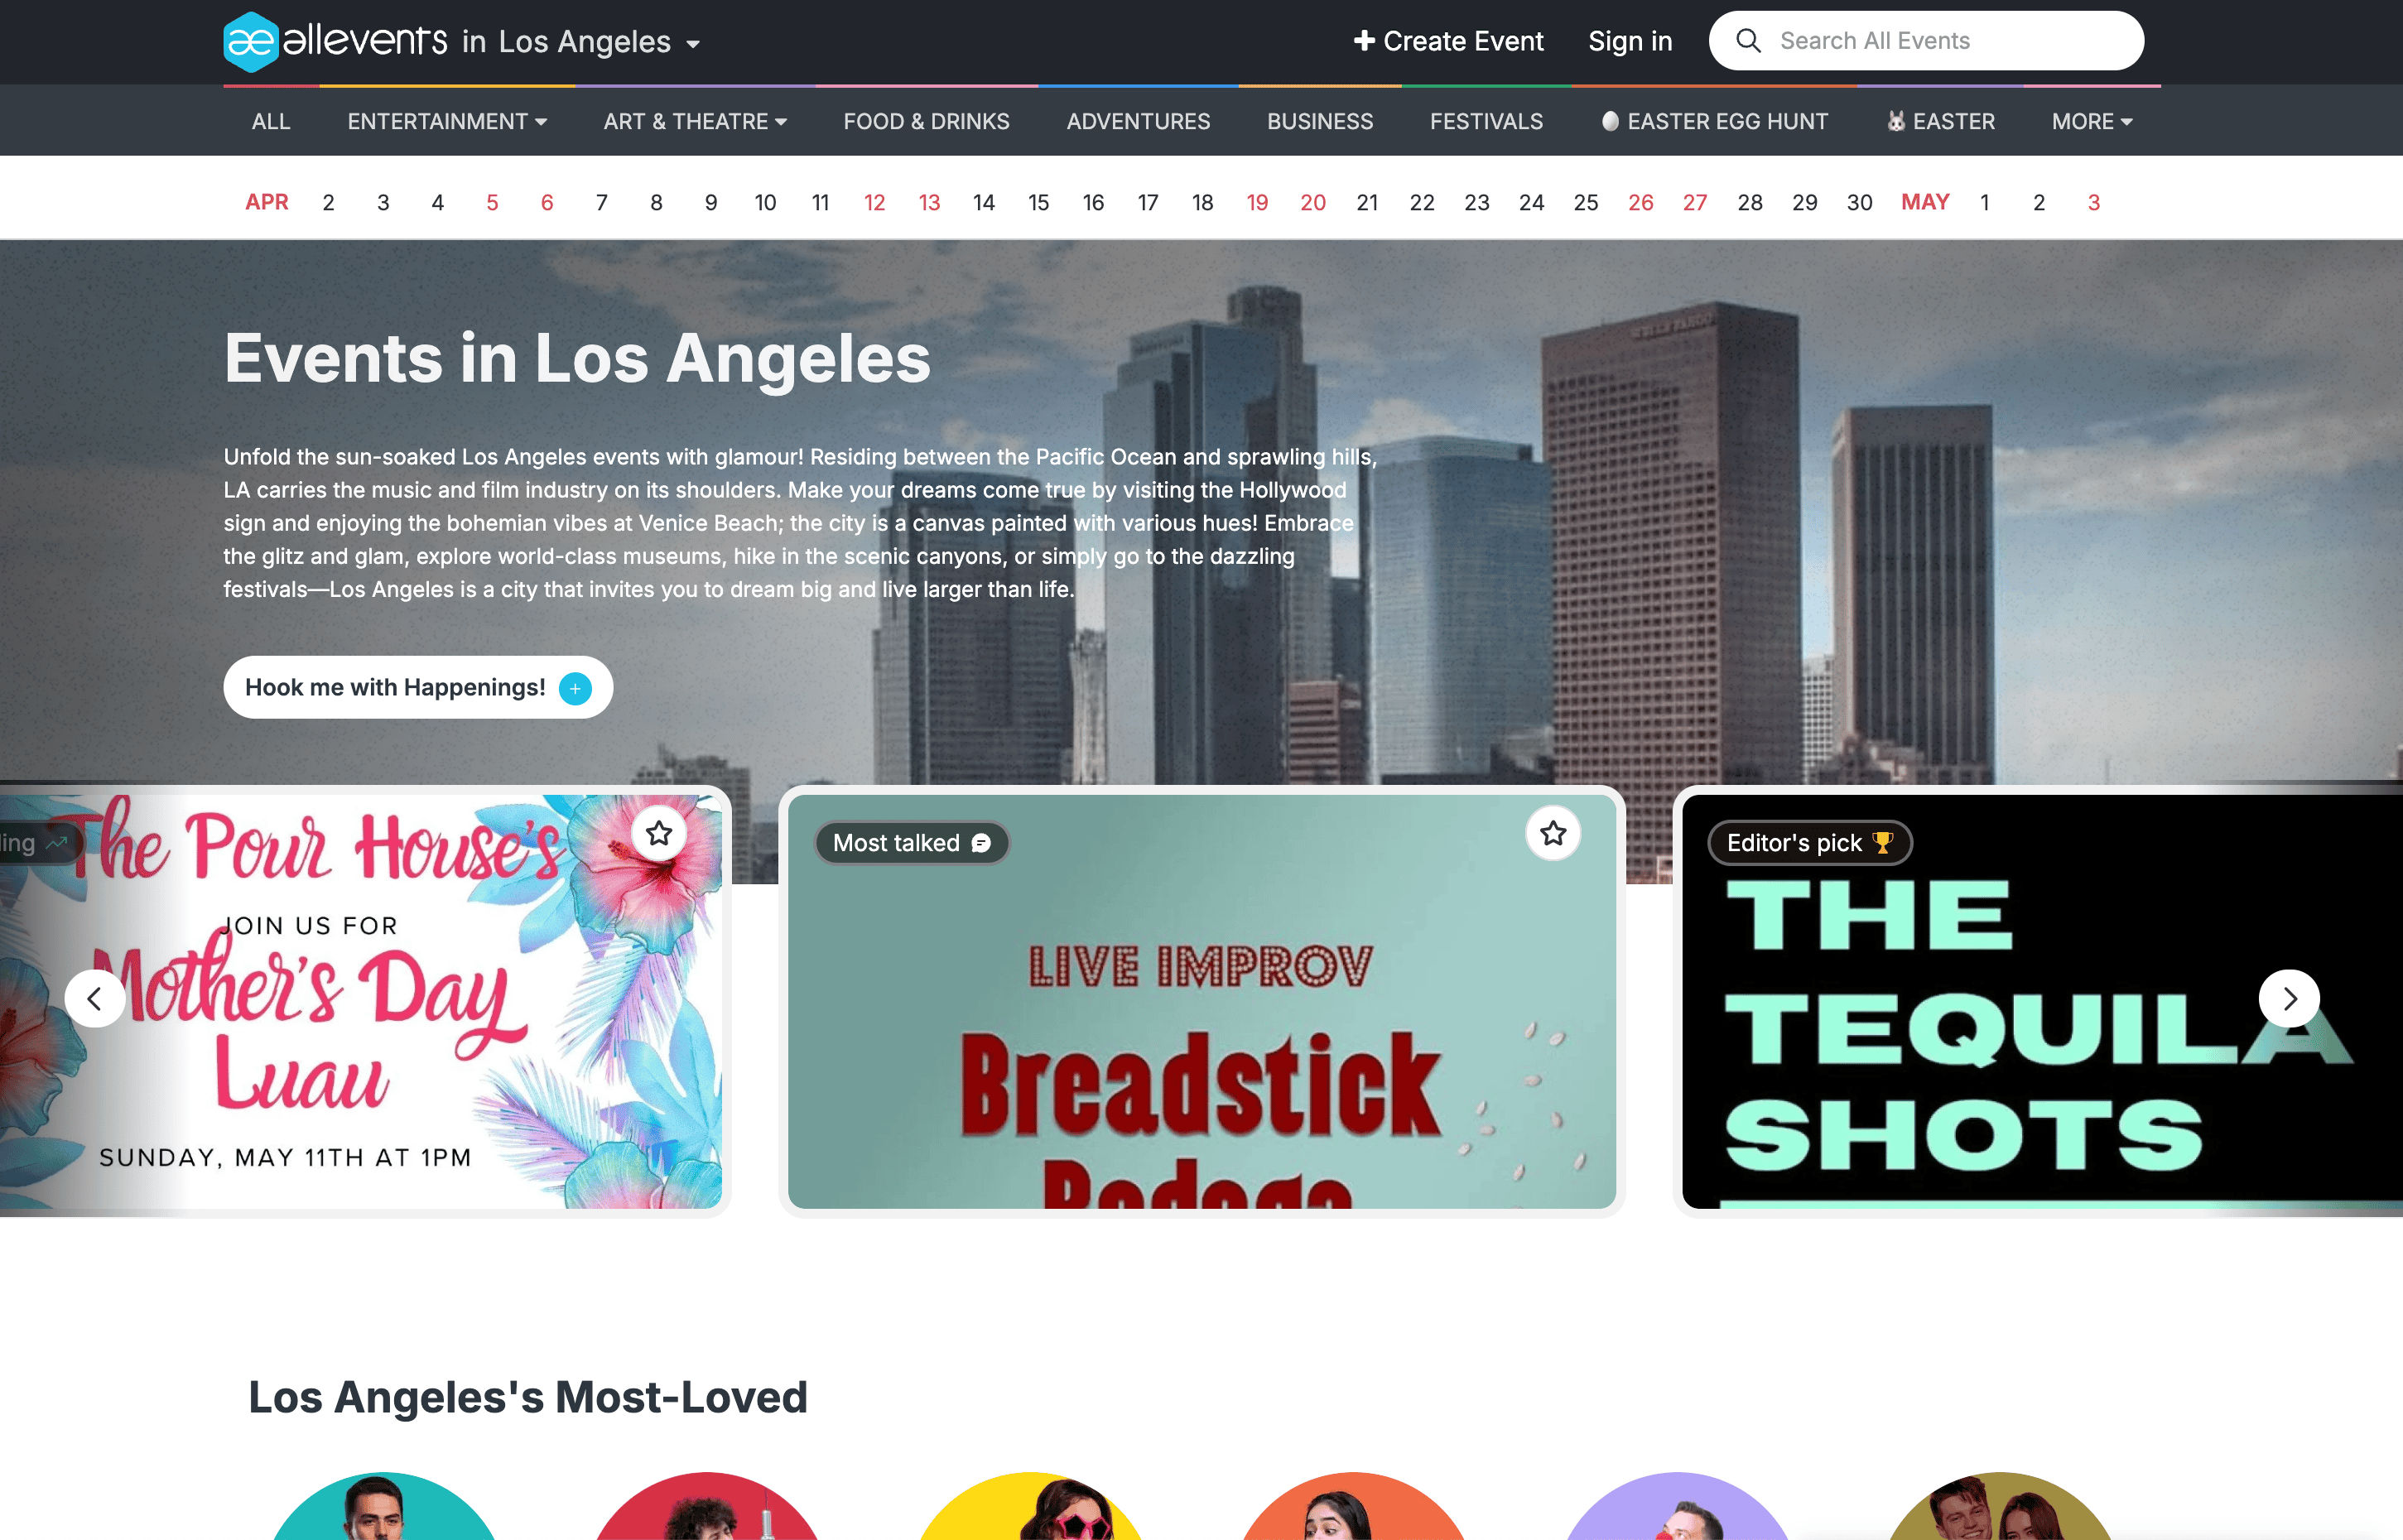Select April 19 in the date strip
2403x1540 pixels.
tap(1256, 203)
